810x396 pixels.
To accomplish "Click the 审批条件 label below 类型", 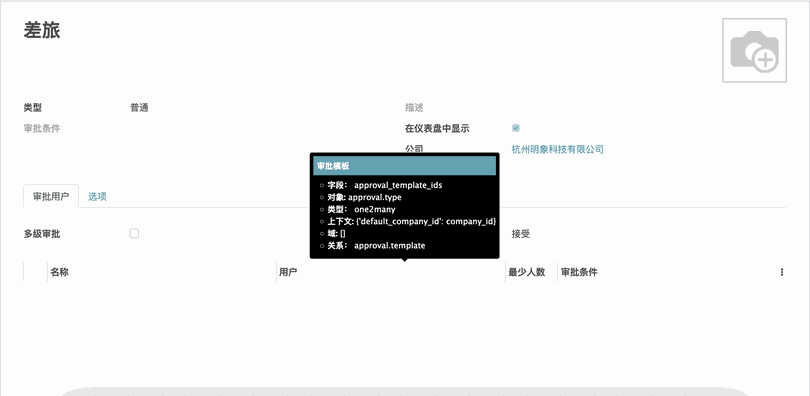I will pos(42,129).
